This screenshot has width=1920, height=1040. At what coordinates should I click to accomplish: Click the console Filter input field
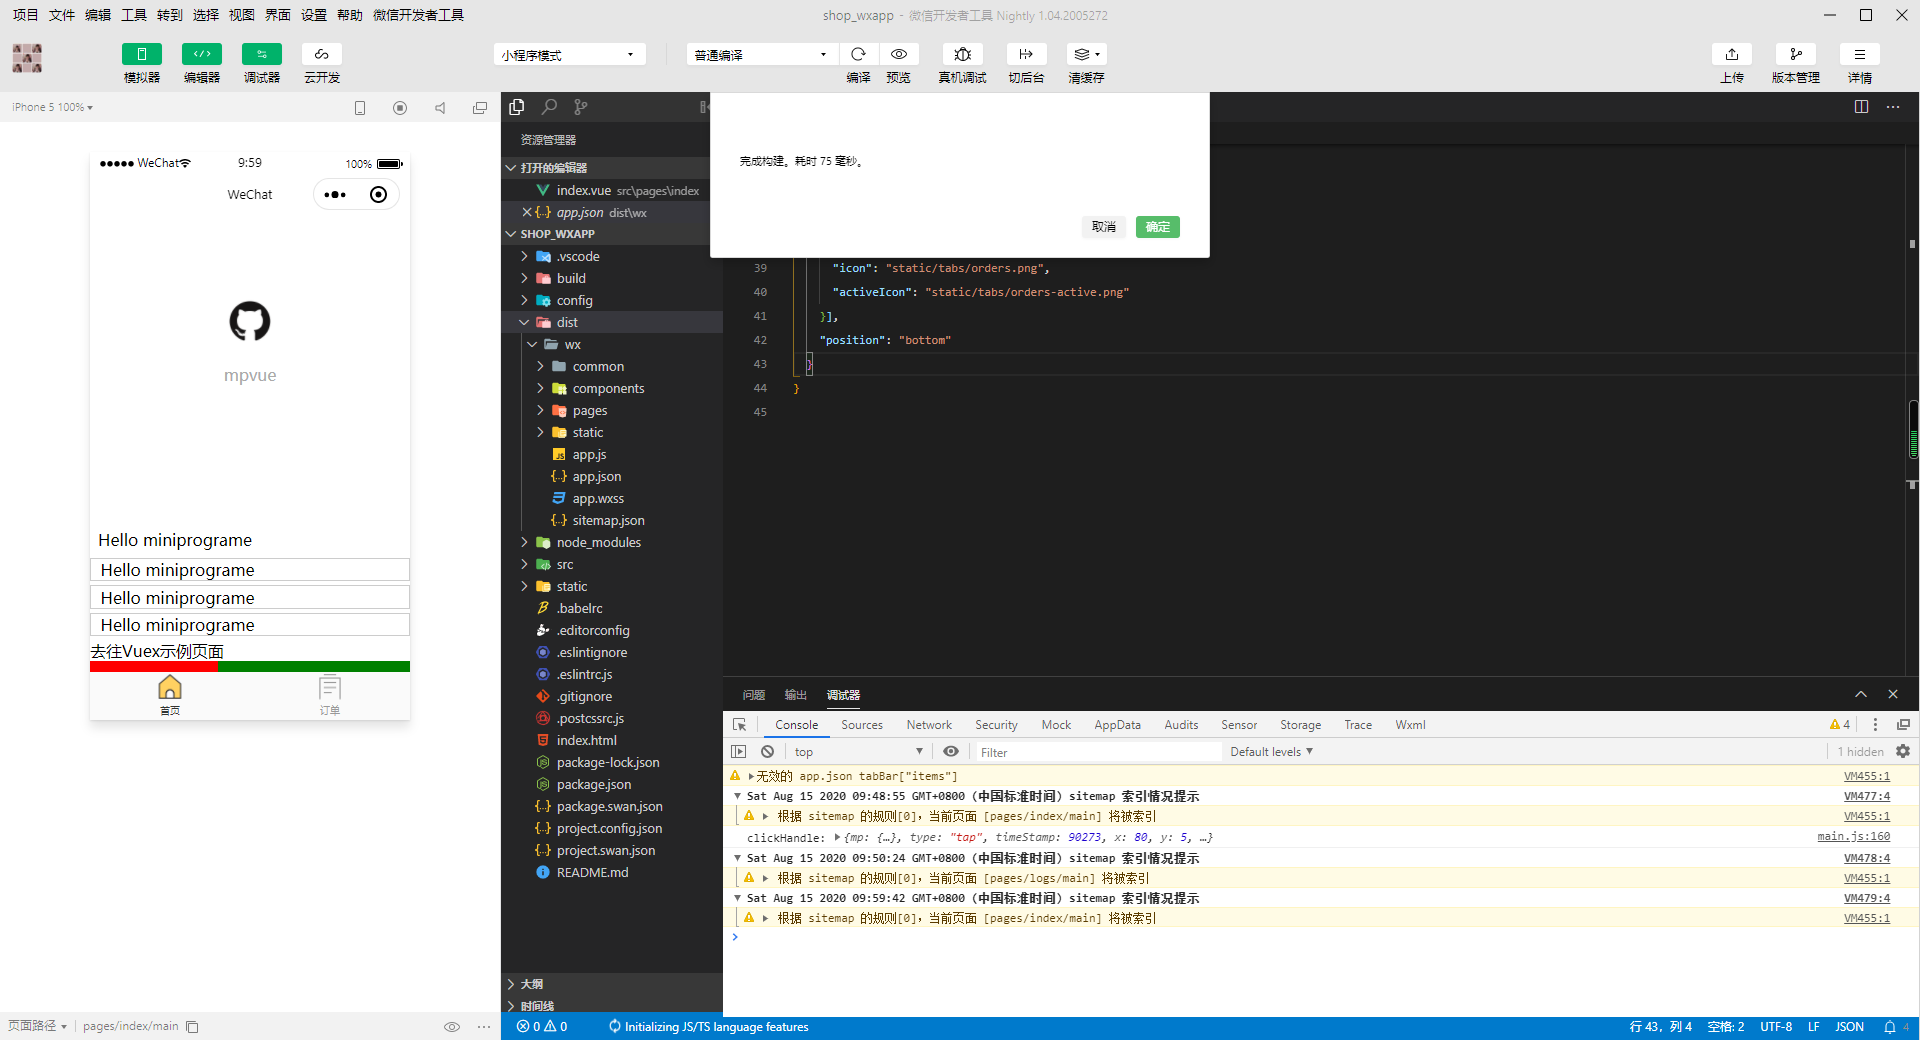tap(1097, 752)
